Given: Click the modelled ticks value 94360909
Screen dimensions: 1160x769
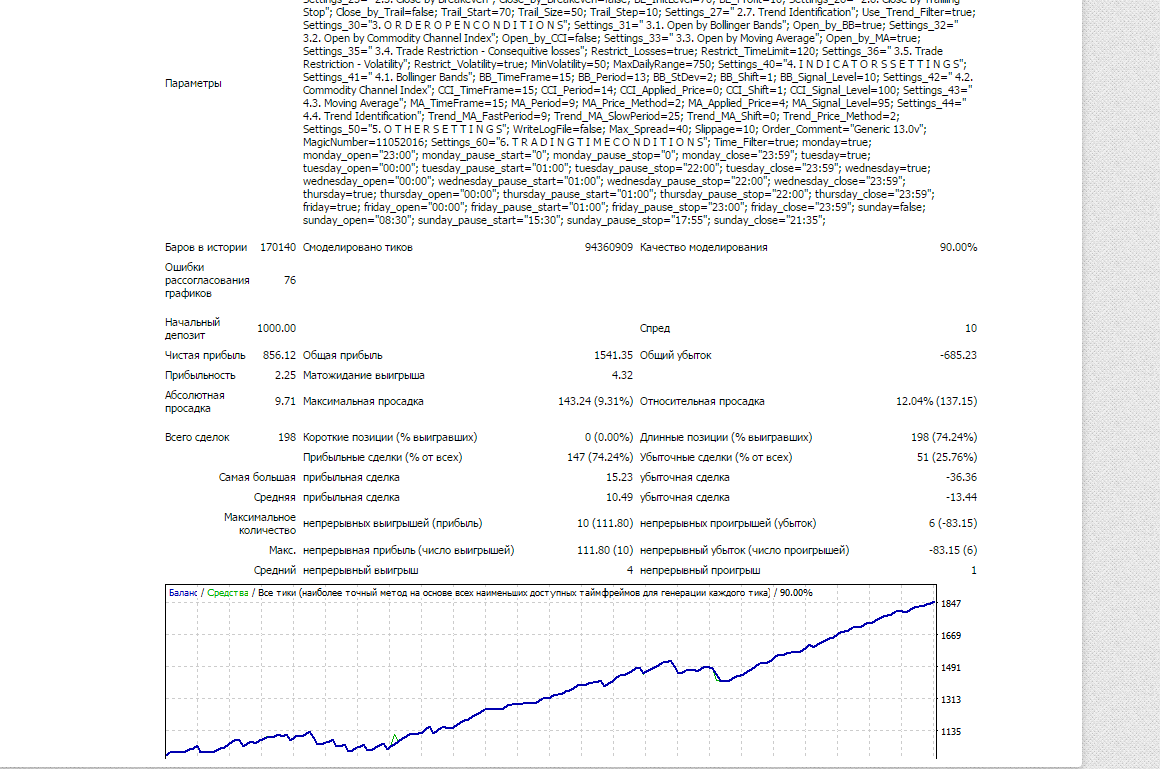Looking at the screenshot, I should pos(609,247).
